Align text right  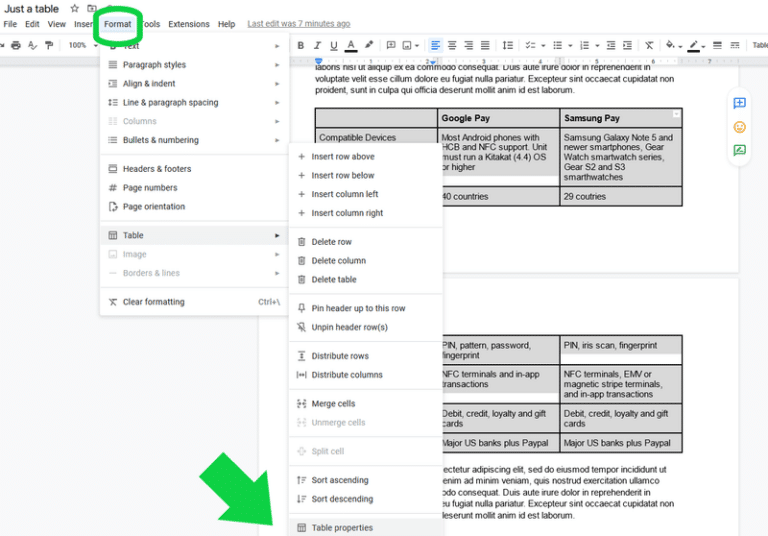click(x=469, y=46)
